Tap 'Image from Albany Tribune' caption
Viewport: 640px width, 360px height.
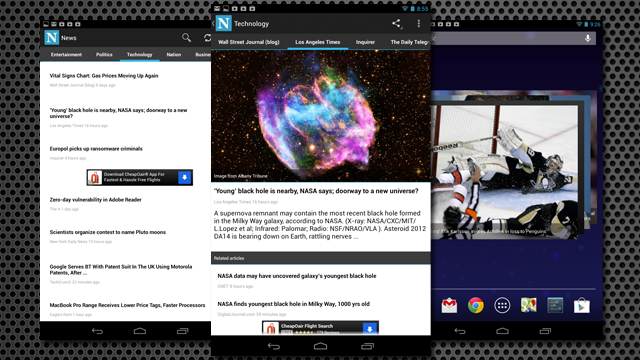(241, 176)
